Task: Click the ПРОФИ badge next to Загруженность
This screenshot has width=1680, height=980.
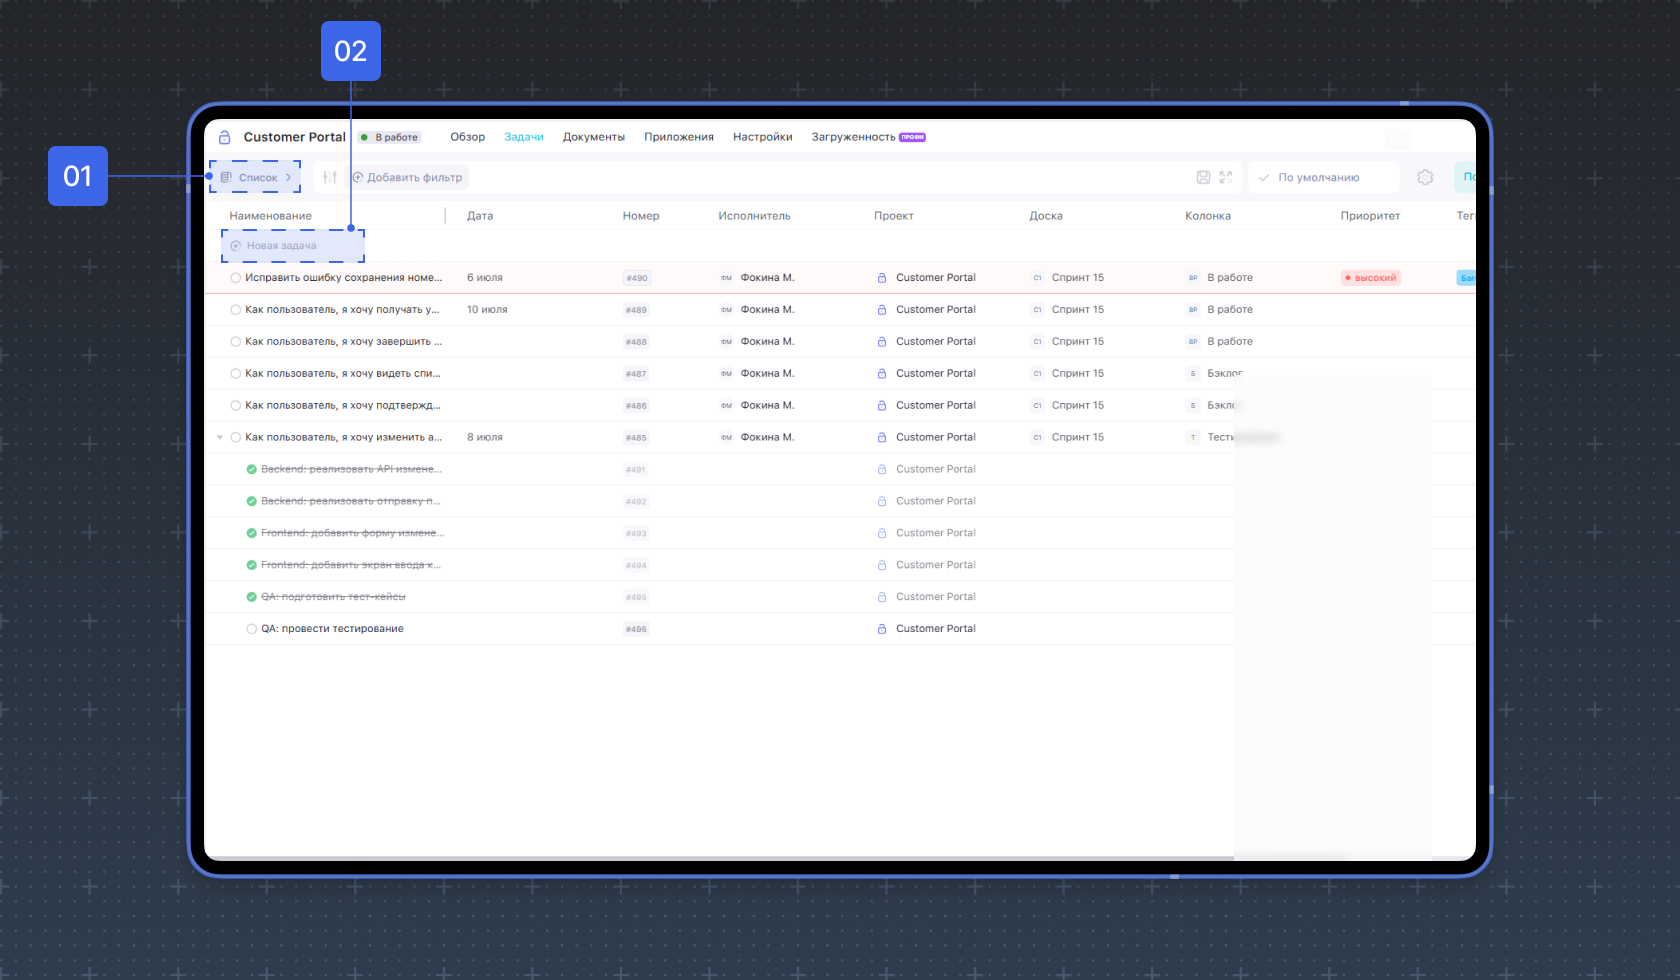Action: (x=912, y=138)
